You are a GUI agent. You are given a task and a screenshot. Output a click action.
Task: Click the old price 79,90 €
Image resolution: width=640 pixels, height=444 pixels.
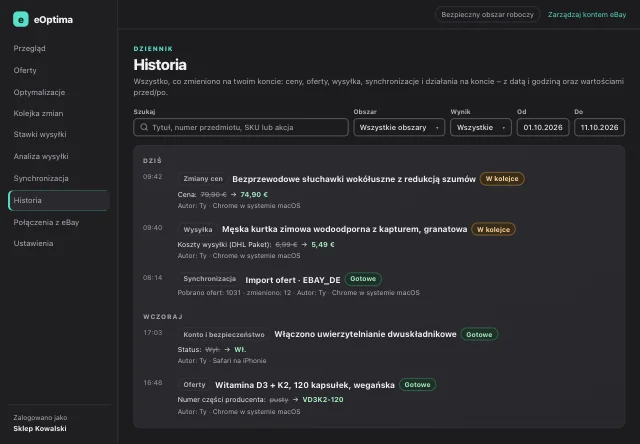click(x=213, y=195)
